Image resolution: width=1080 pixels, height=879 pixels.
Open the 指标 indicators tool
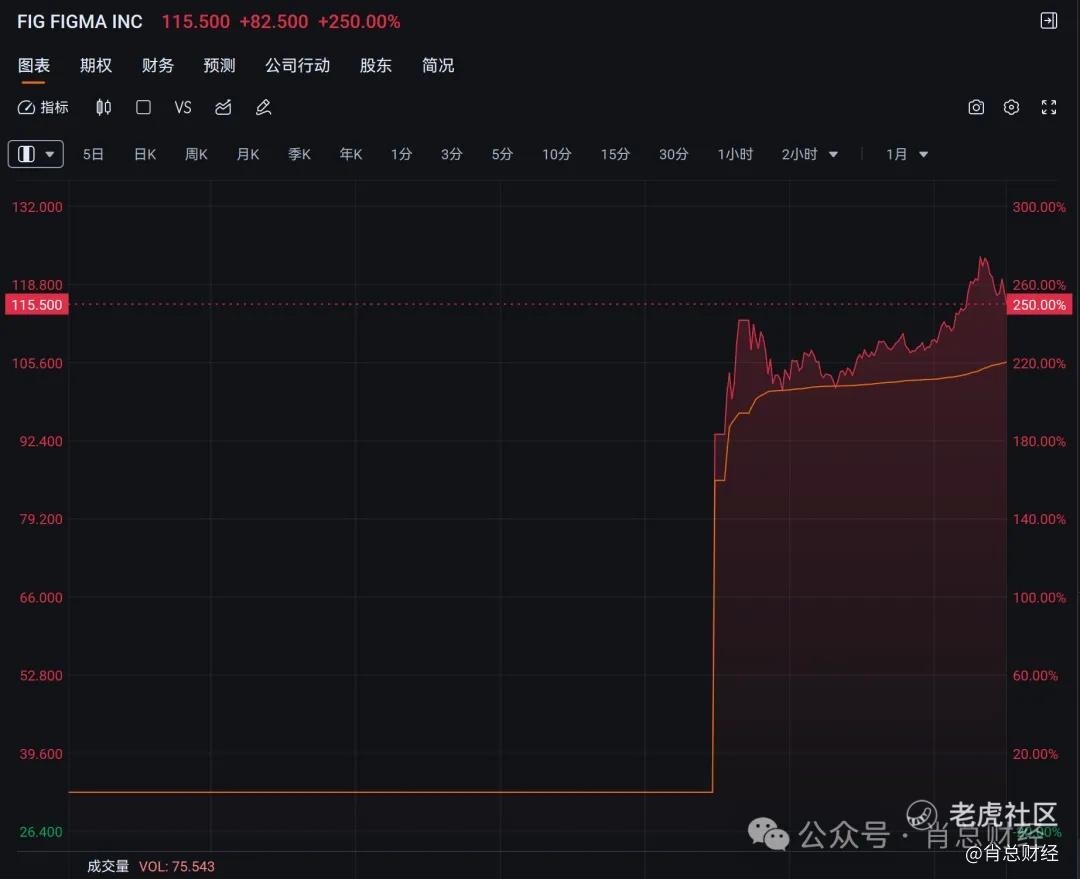[x=43, y=107]
